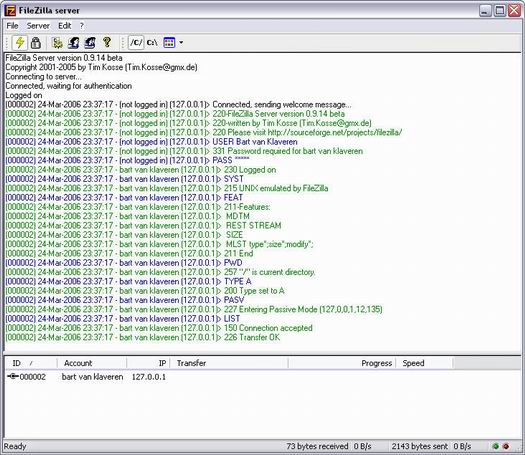Click the connection arrow icon beside 000002

(x=13, y=377)
